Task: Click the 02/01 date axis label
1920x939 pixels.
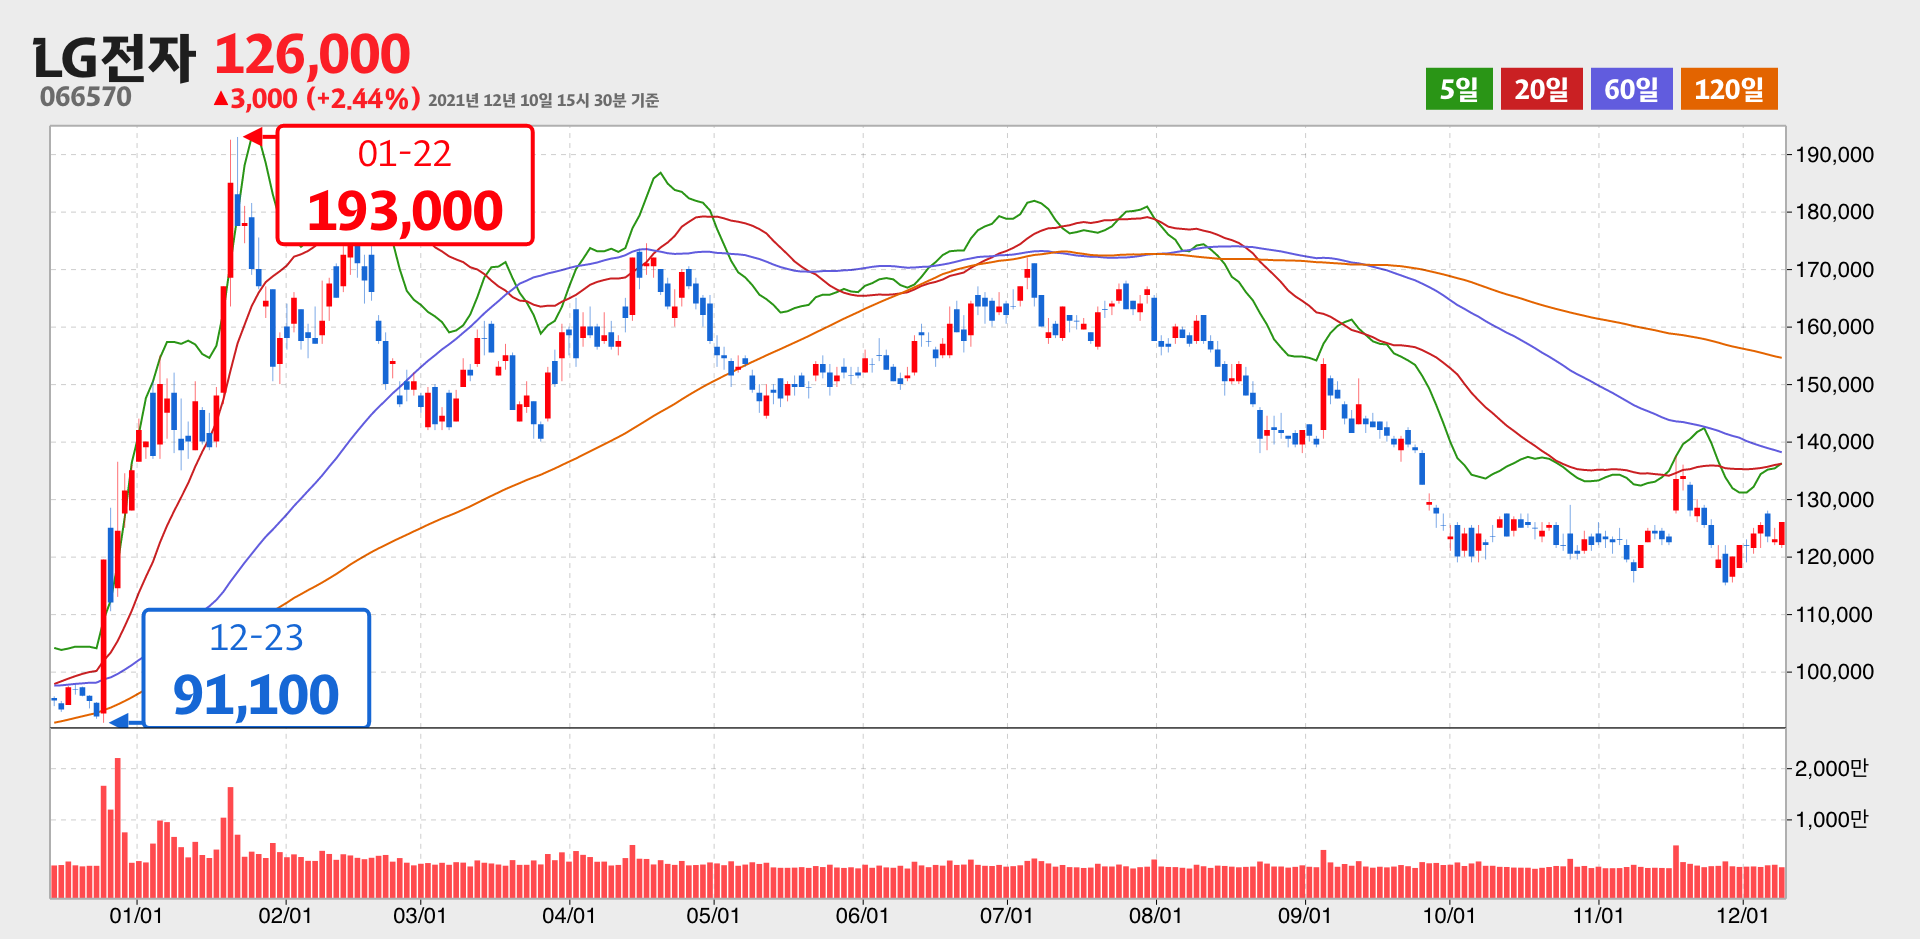Action: [x=285, y=916]
